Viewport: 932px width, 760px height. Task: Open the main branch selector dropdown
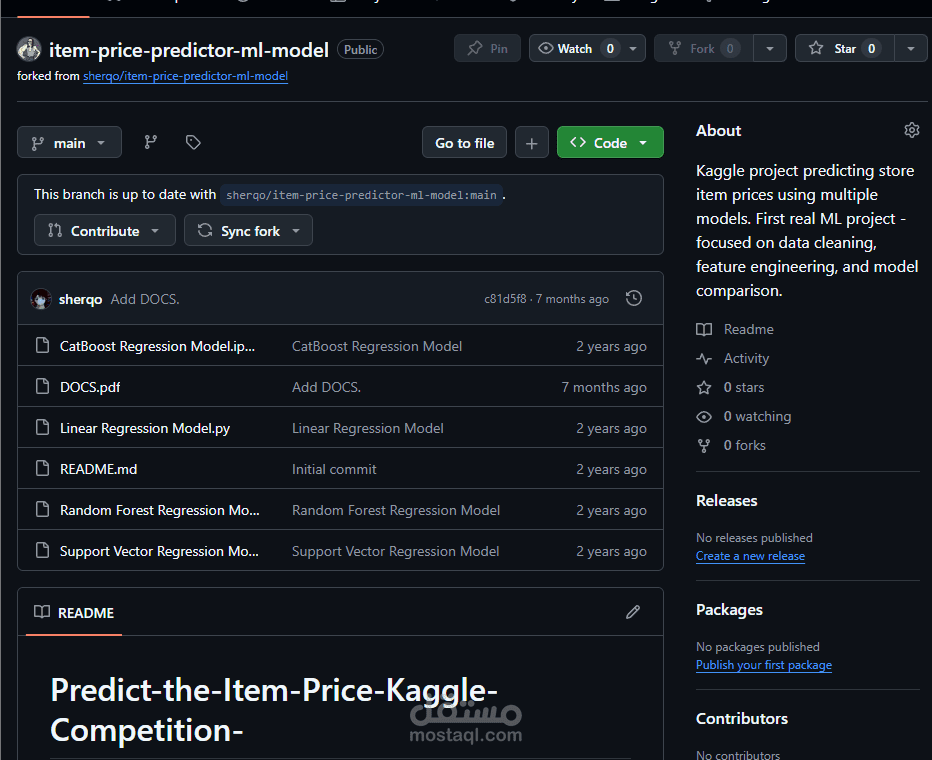tap(69, 143)
